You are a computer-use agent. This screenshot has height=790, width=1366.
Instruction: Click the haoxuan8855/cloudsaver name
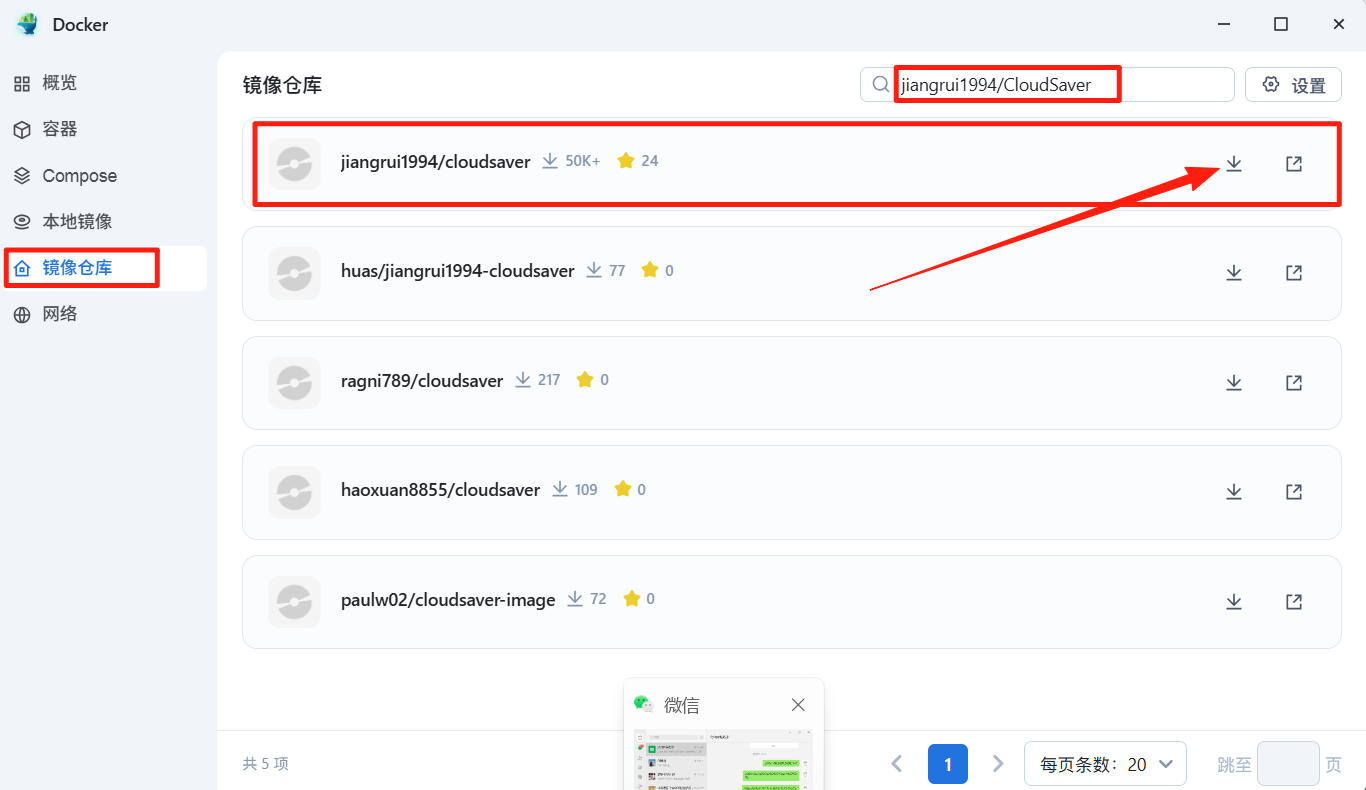click(440, 490)
